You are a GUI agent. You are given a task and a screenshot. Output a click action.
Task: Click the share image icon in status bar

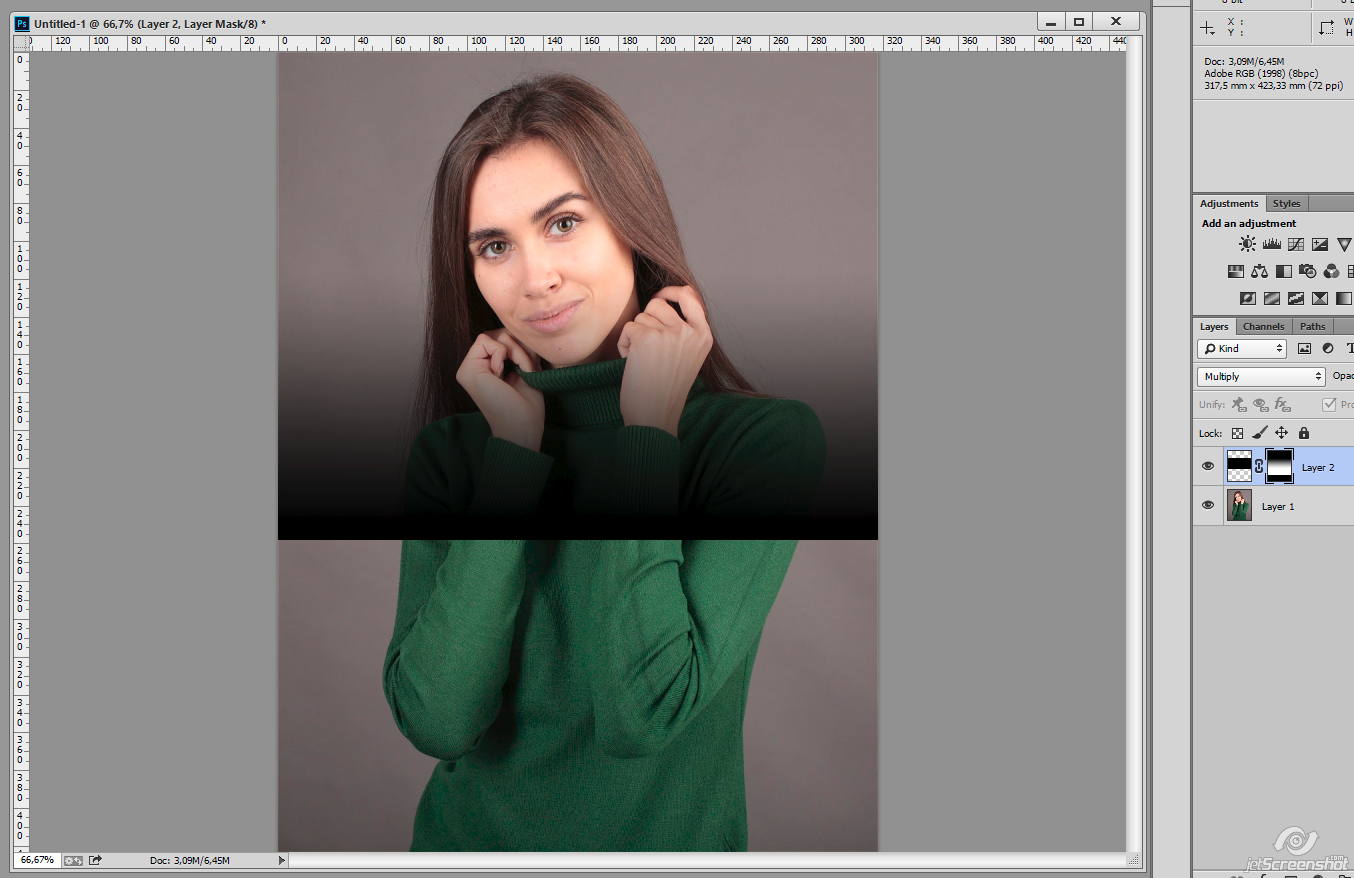[x=95, y=860]
